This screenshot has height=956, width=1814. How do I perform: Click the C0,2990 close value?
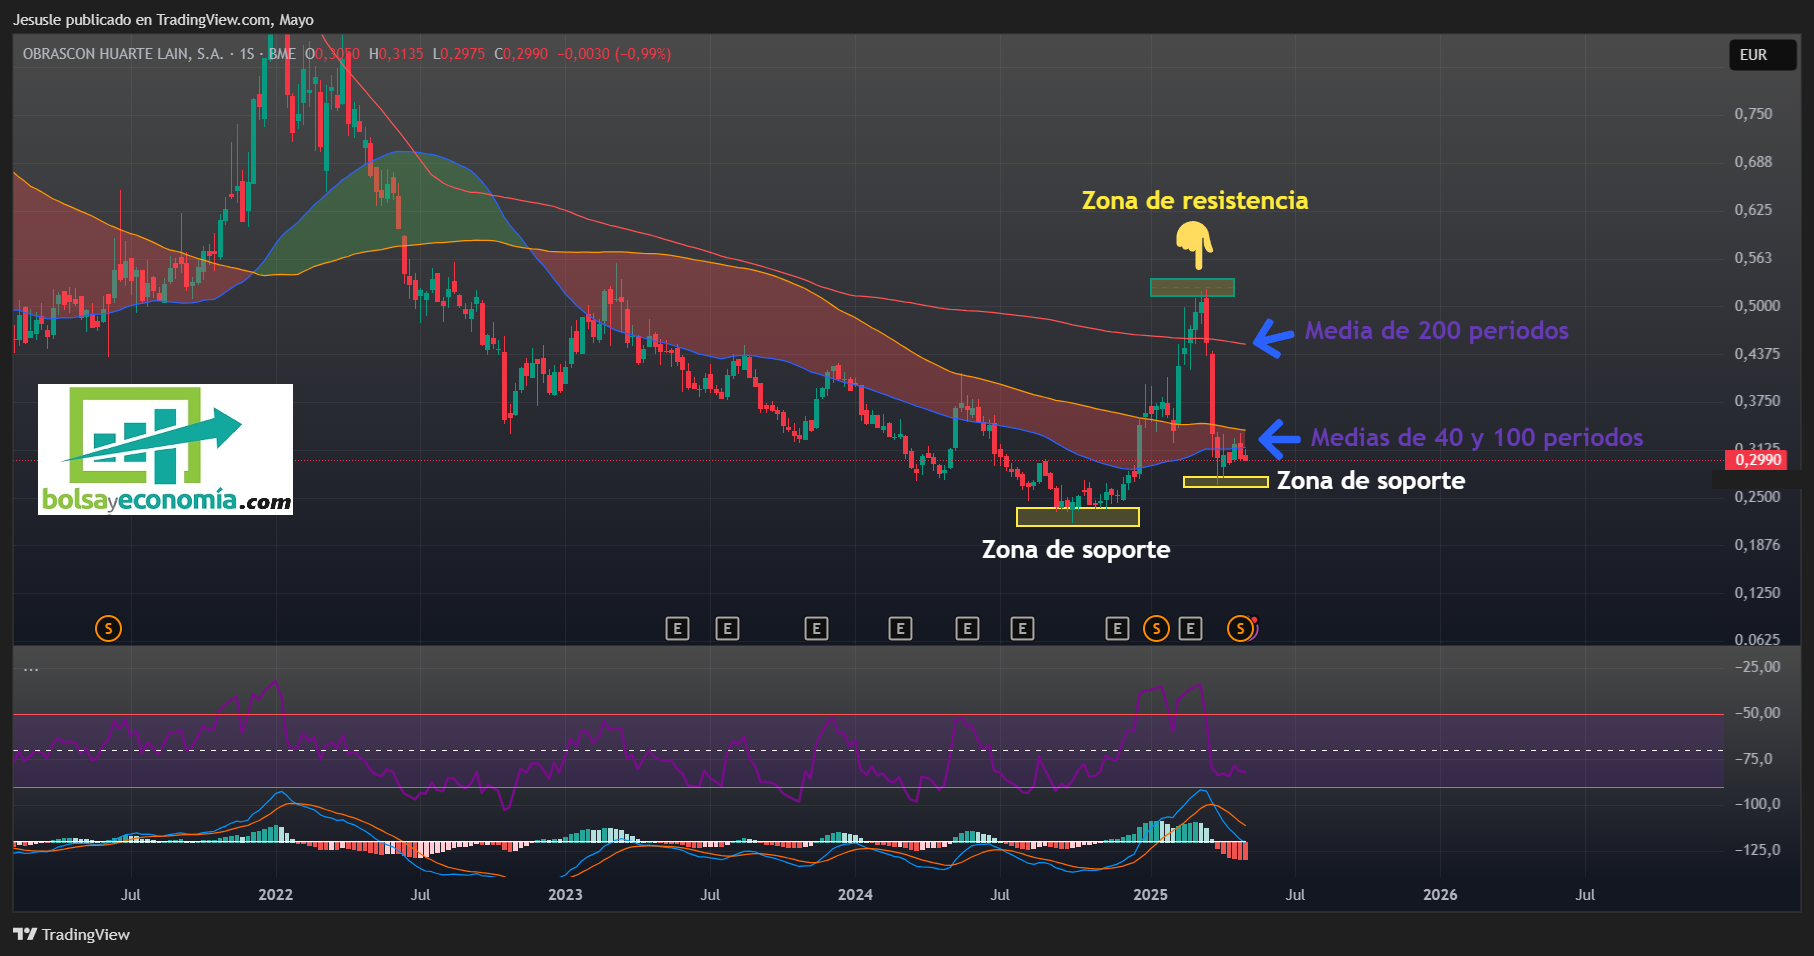tap(521, 54)
